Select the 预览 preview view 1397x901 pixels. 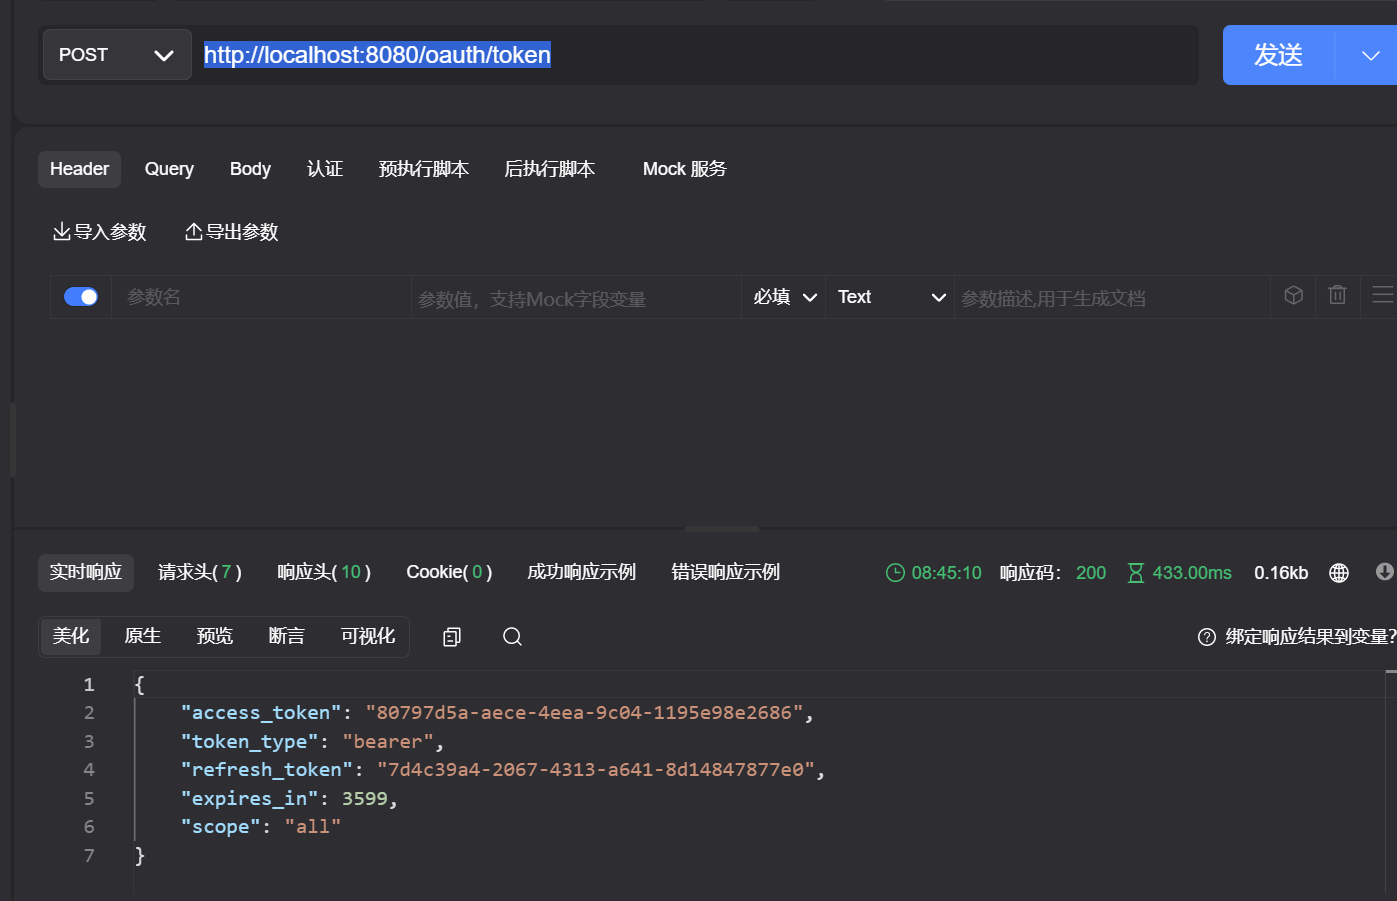pyautogui.click(x=215, y=637)
